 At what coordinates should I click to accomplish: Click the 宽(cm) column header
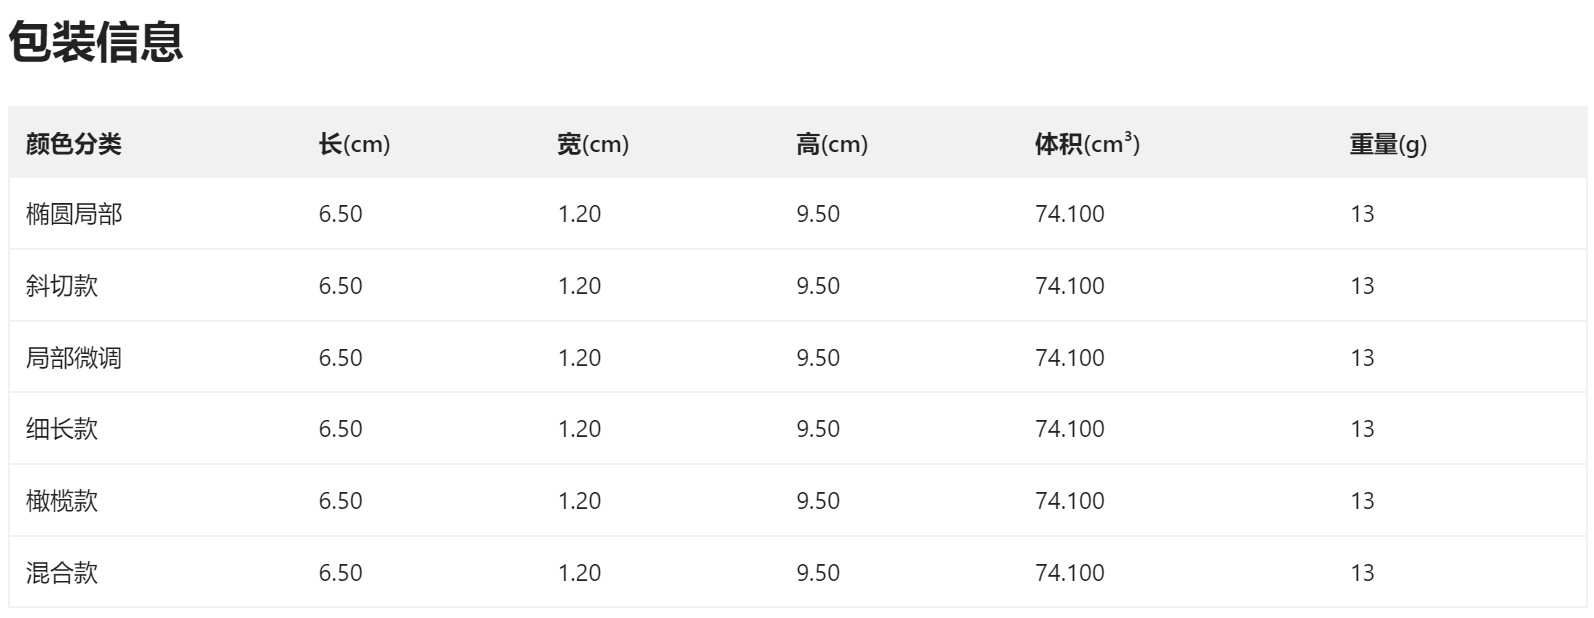(x=592, y=144)
